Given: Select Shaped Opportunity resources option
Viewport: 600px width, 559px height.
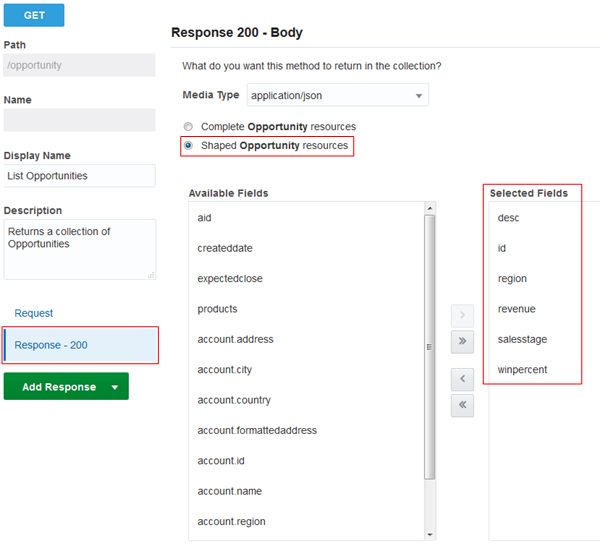Looking at the screenshot, I should click(188, 146).
